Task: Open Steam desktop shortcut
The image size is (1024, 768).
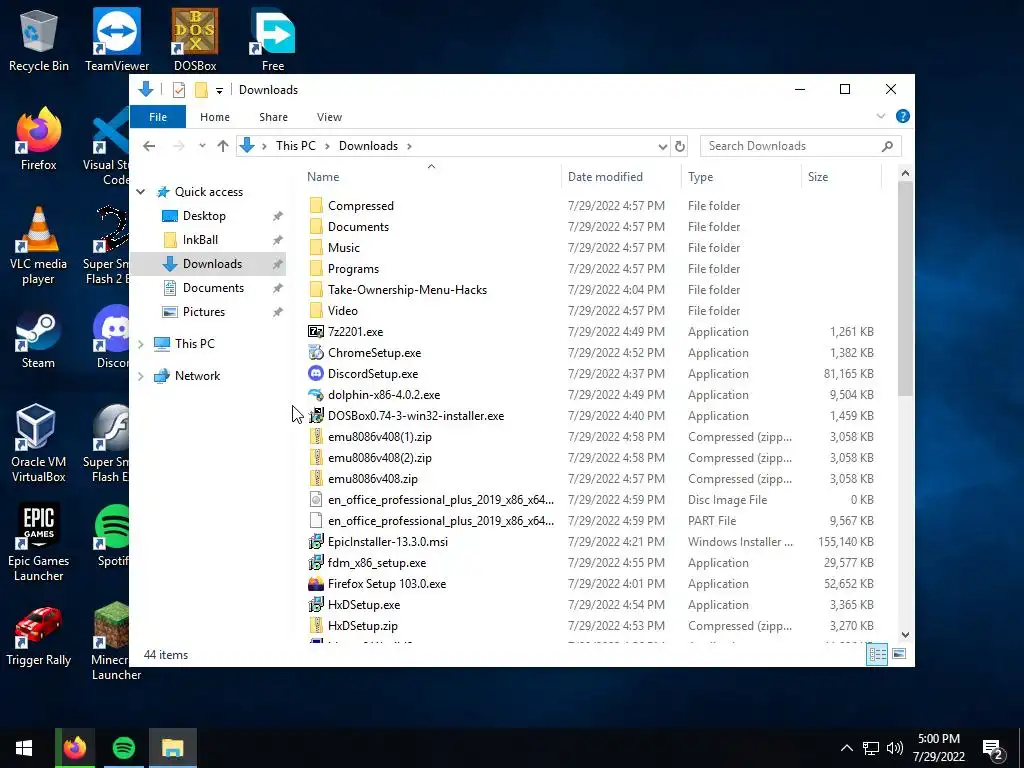Action: point(38,340)
